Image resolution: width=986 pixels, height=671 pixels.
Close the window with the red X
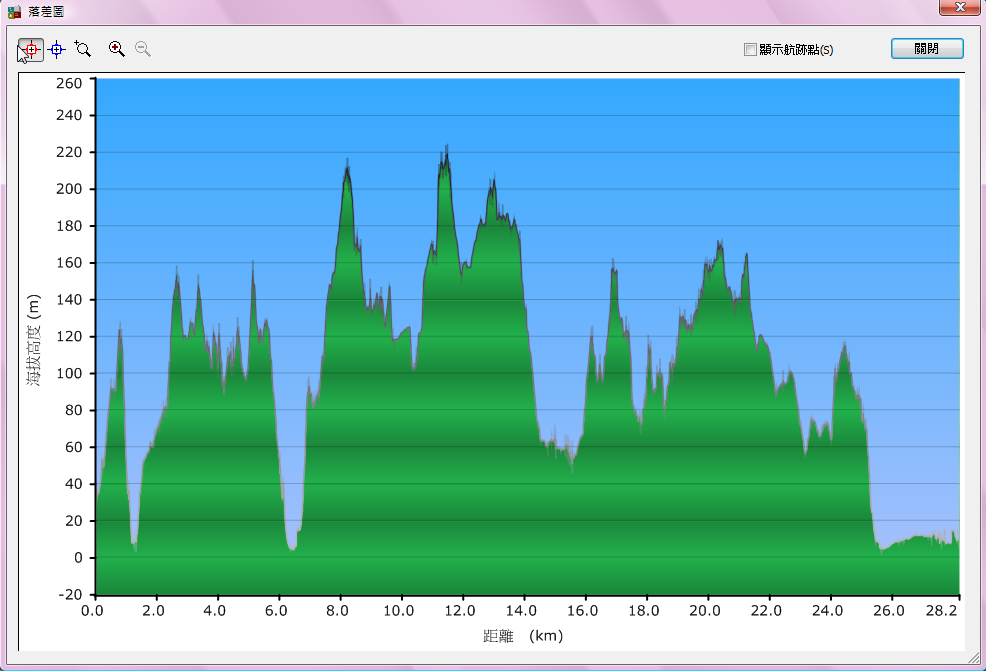(x=959, y=8)
